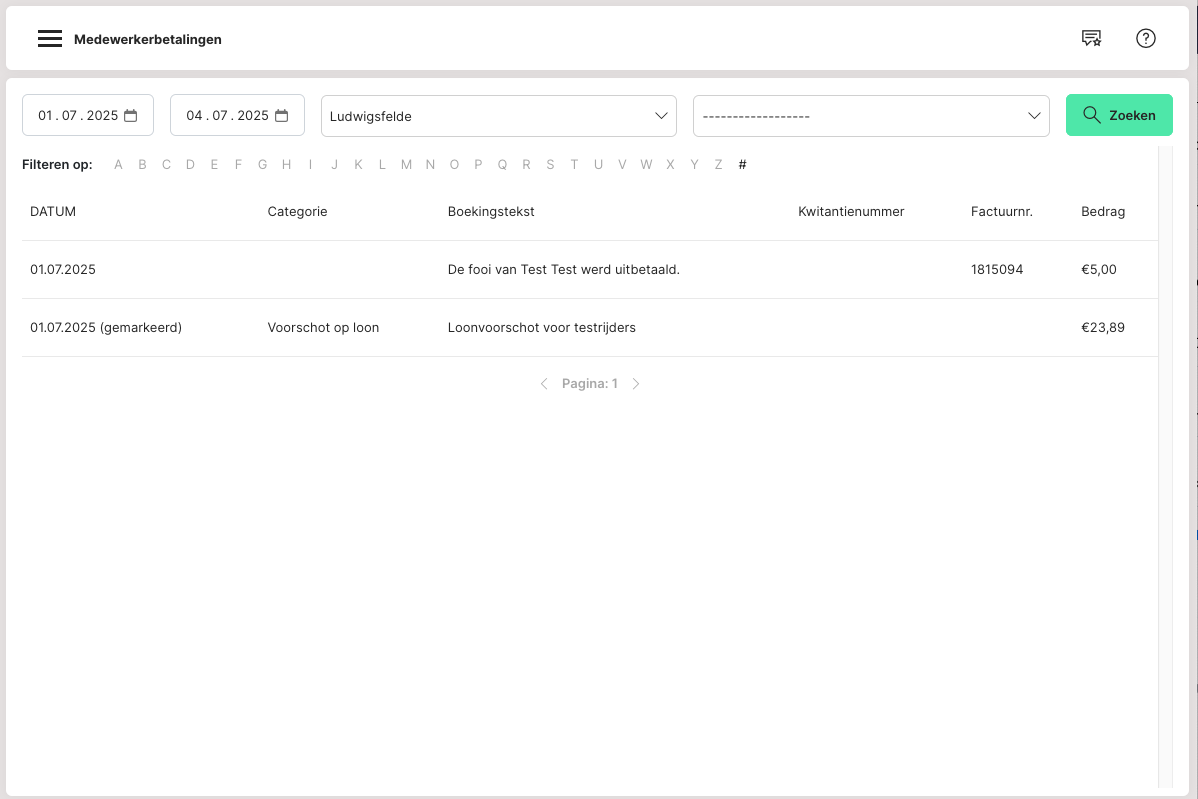Filter by letter J
Image resolution: width=1198 pixels, height=799 pixels.
point(334,164)
